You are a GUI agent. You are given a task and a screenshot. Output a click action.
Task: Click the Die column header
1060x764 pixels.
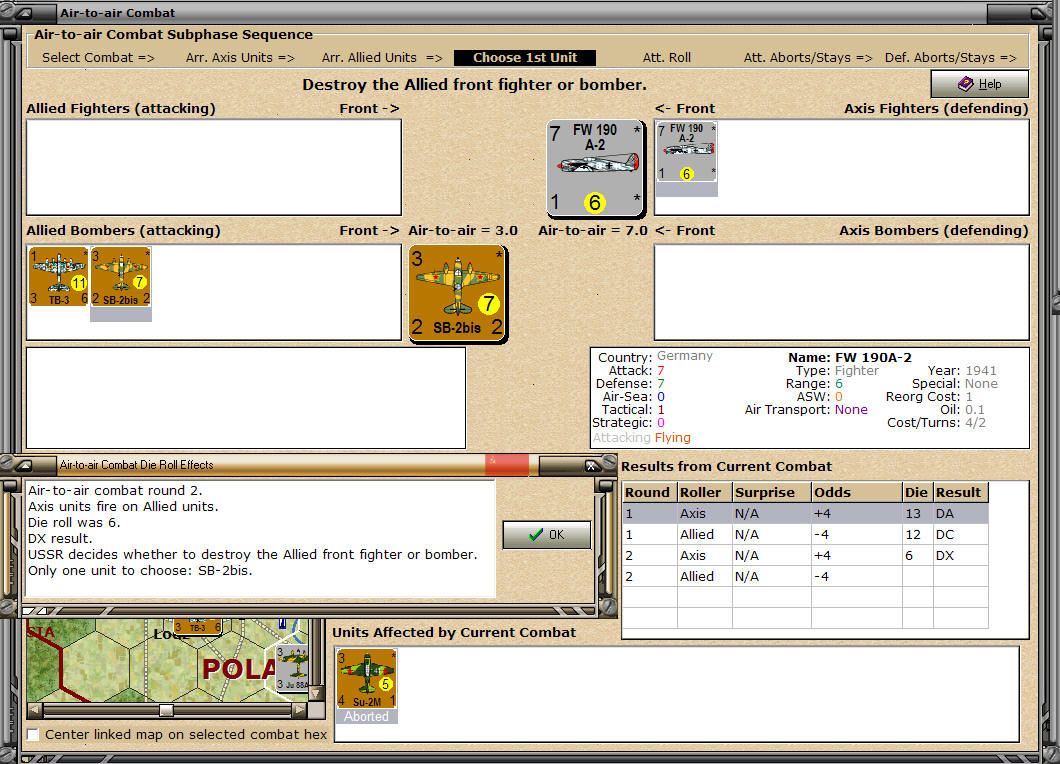pyautogui.click(x=917, y=492)
